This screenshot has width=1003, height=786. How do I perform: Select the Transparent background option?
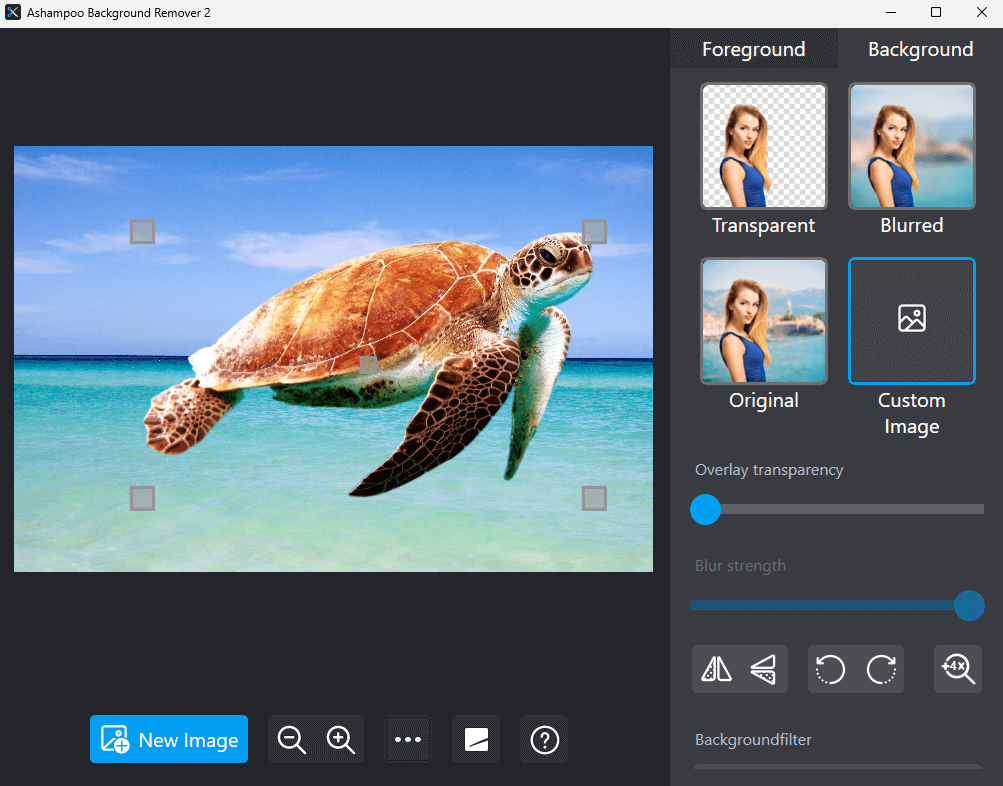coord(763,145)
